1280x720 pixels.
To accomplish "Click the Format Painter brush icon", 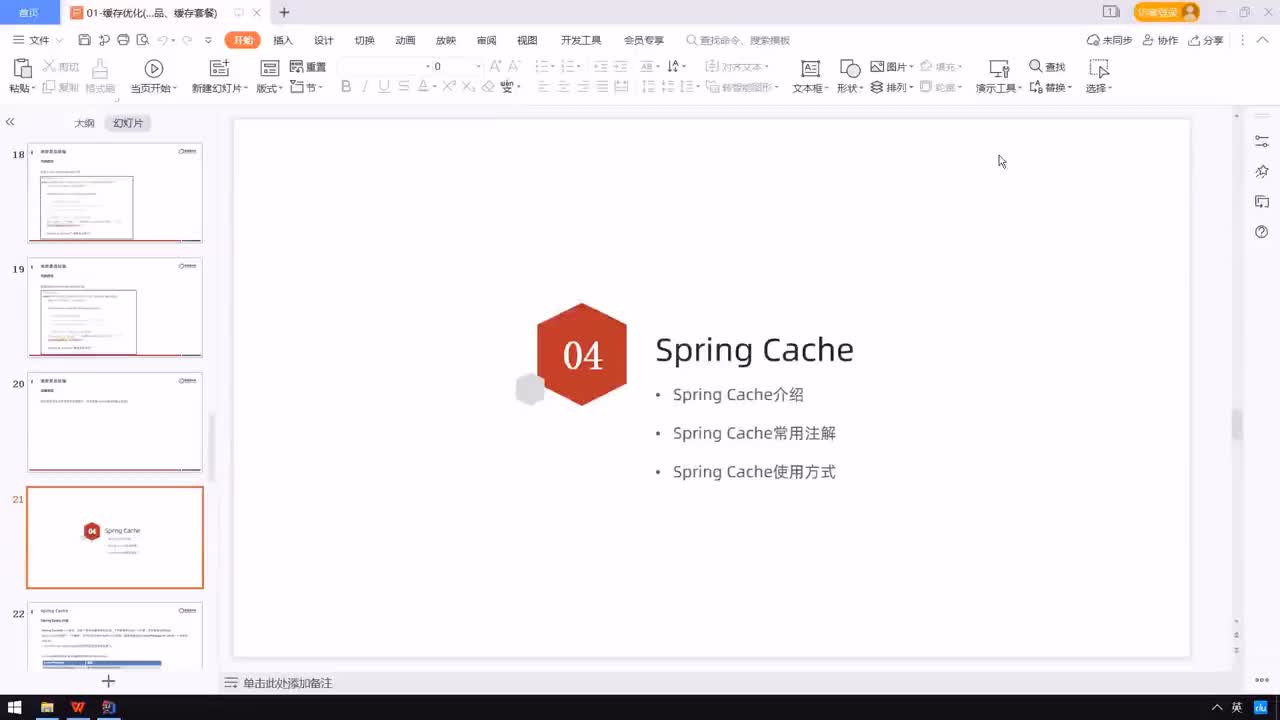I will pos(100,68).
